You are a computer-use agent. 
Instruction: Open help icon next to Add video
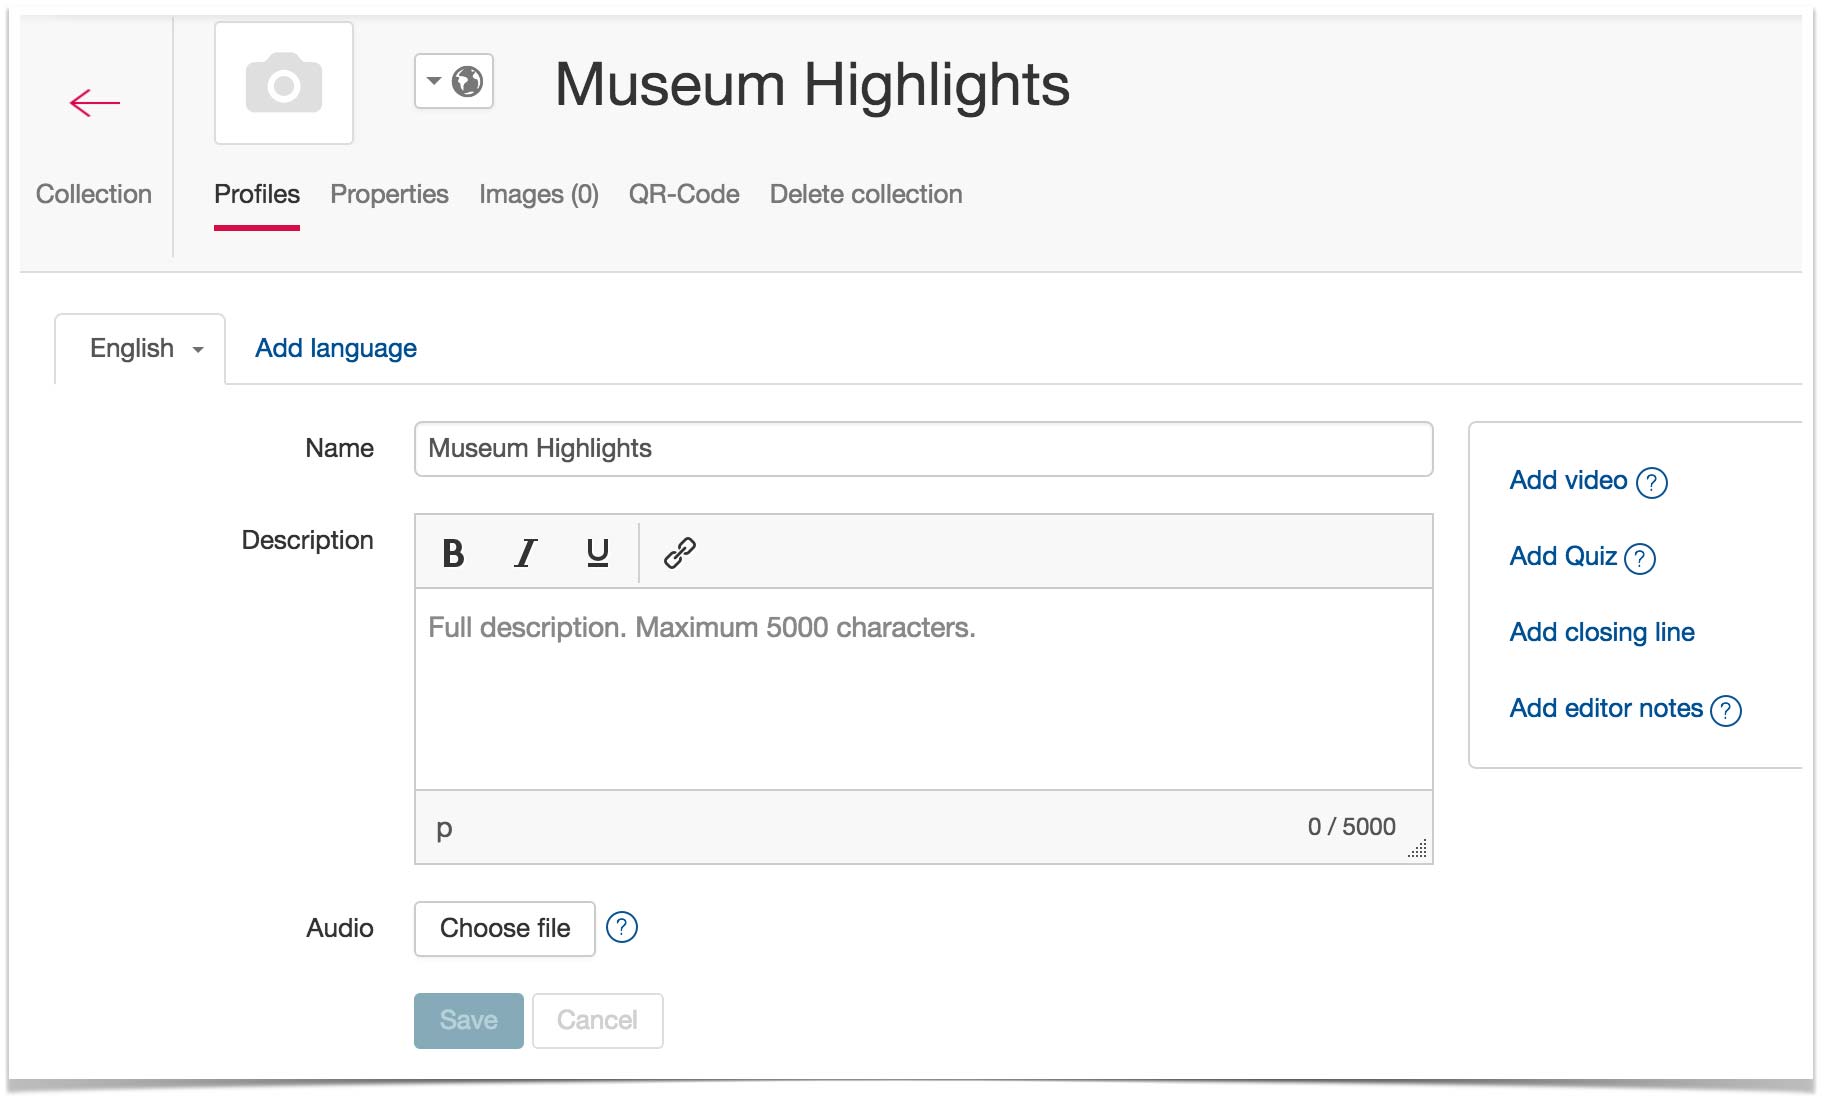click(1651, 483)
